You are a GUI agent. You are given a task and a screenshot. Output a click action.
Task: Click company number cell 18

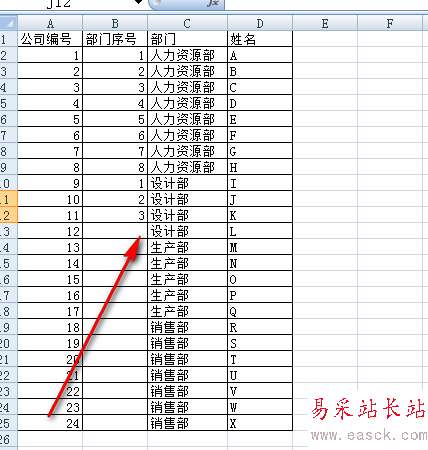pyautogui.click(x=50, y=327)
